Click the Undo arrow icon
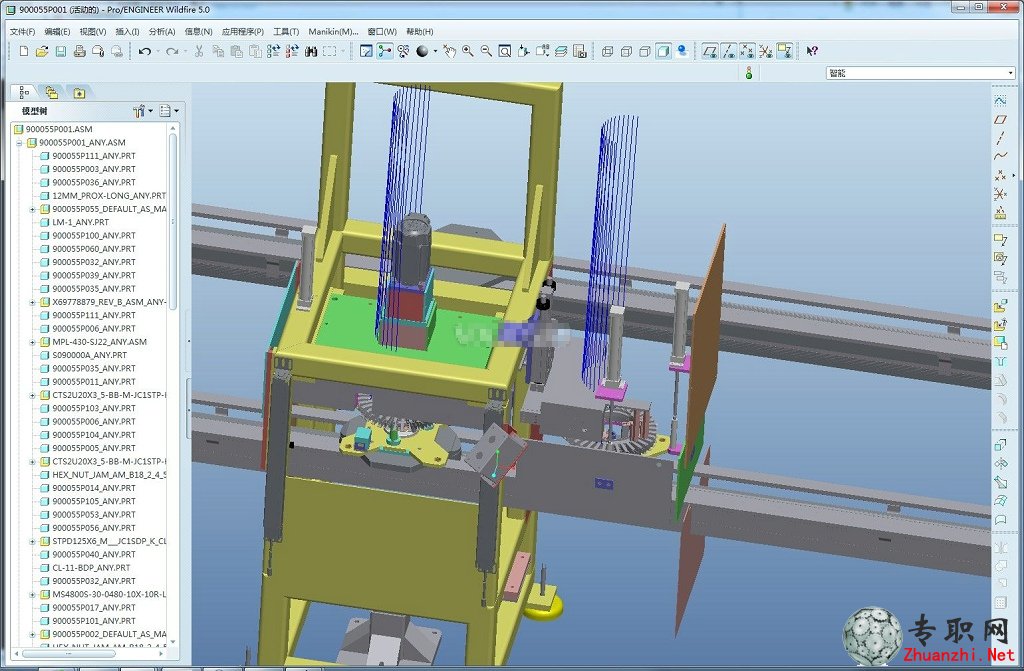1024x671 pixels. (x=145, y=51)
